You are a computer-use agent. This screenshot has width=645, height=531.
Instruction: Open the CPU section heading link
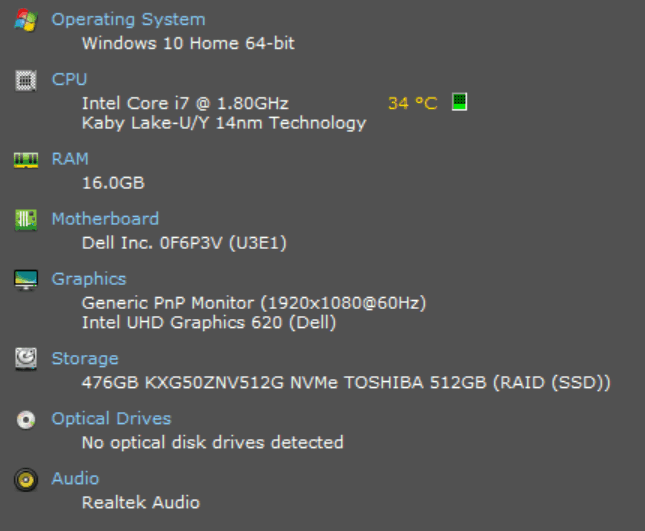pos(69,79)
